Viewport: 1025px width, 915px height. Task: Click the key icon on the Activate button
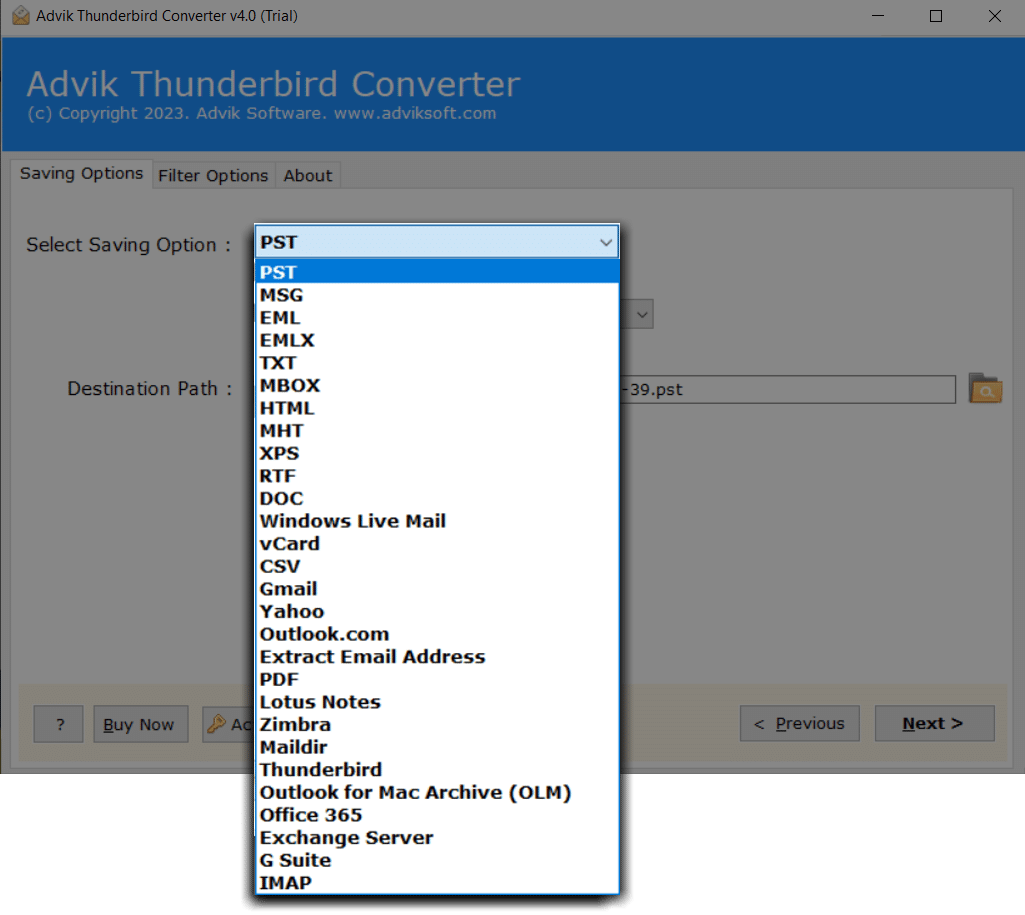point(216,724)
